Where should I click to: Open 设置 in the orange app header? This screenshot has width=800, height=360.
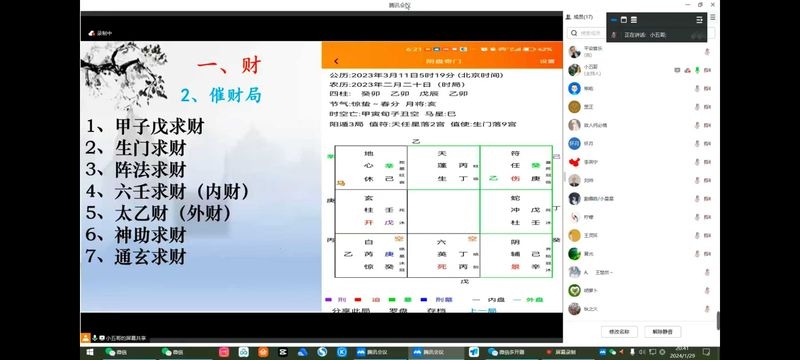coord(547,61)
